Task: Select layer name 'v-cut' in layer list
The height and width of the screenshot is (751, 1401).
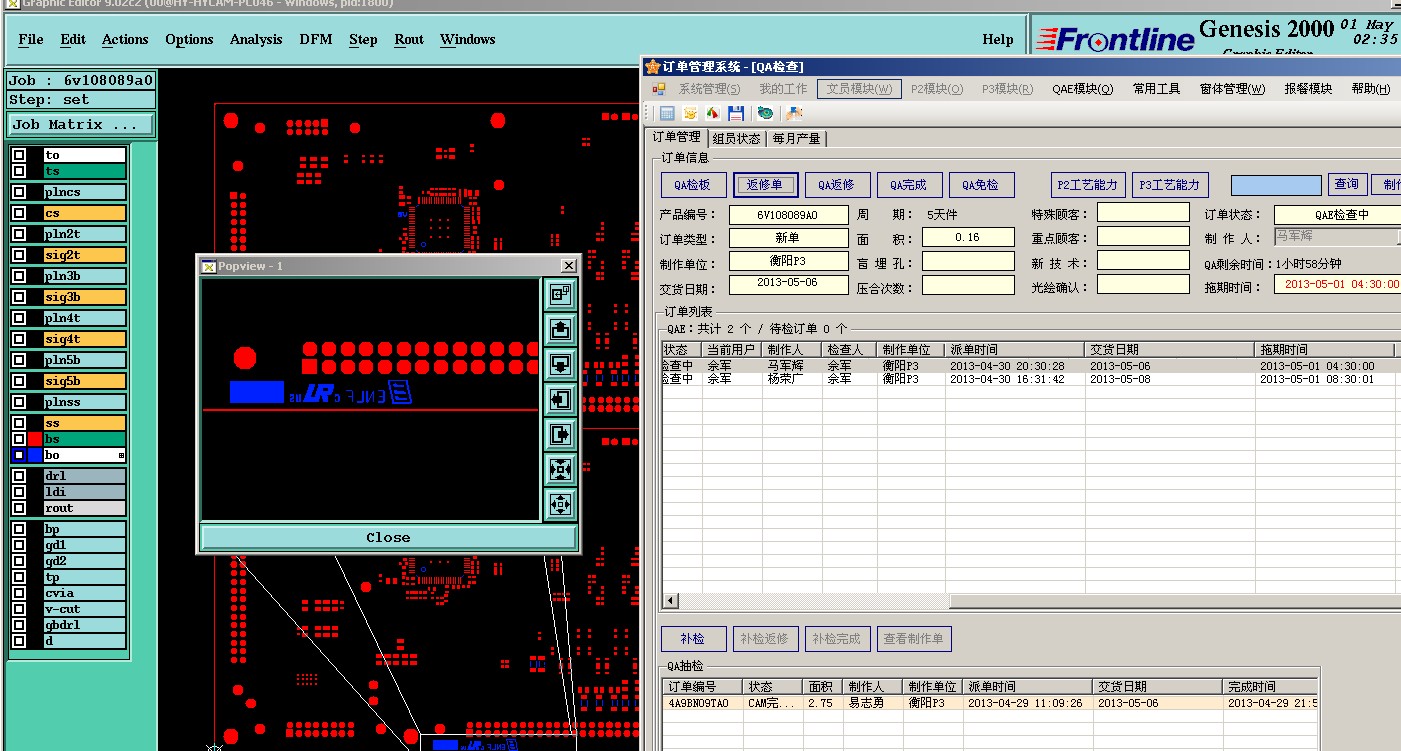Action: 85,609
